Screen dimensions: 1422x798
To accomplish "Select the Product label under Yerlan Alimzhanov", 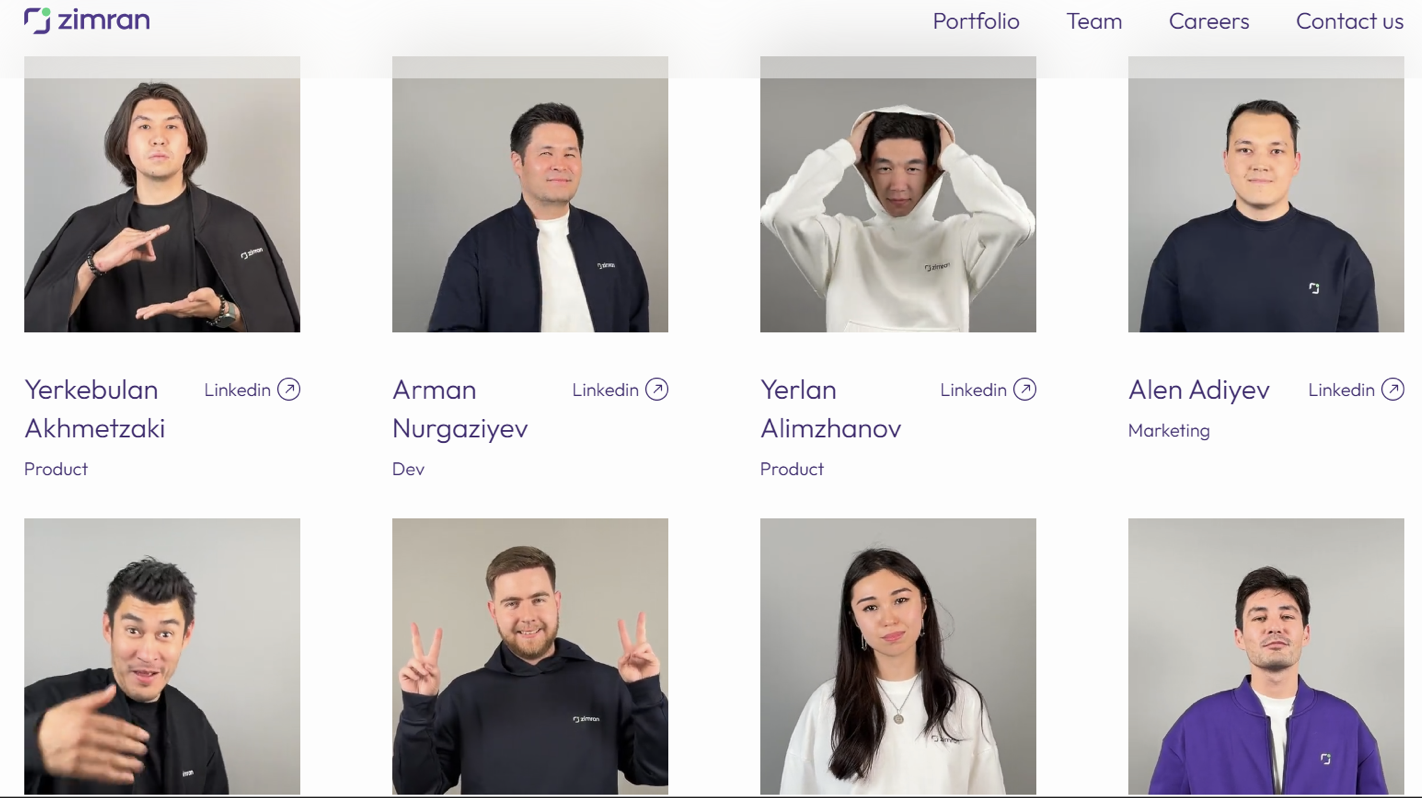I will (x=792, y=469).
